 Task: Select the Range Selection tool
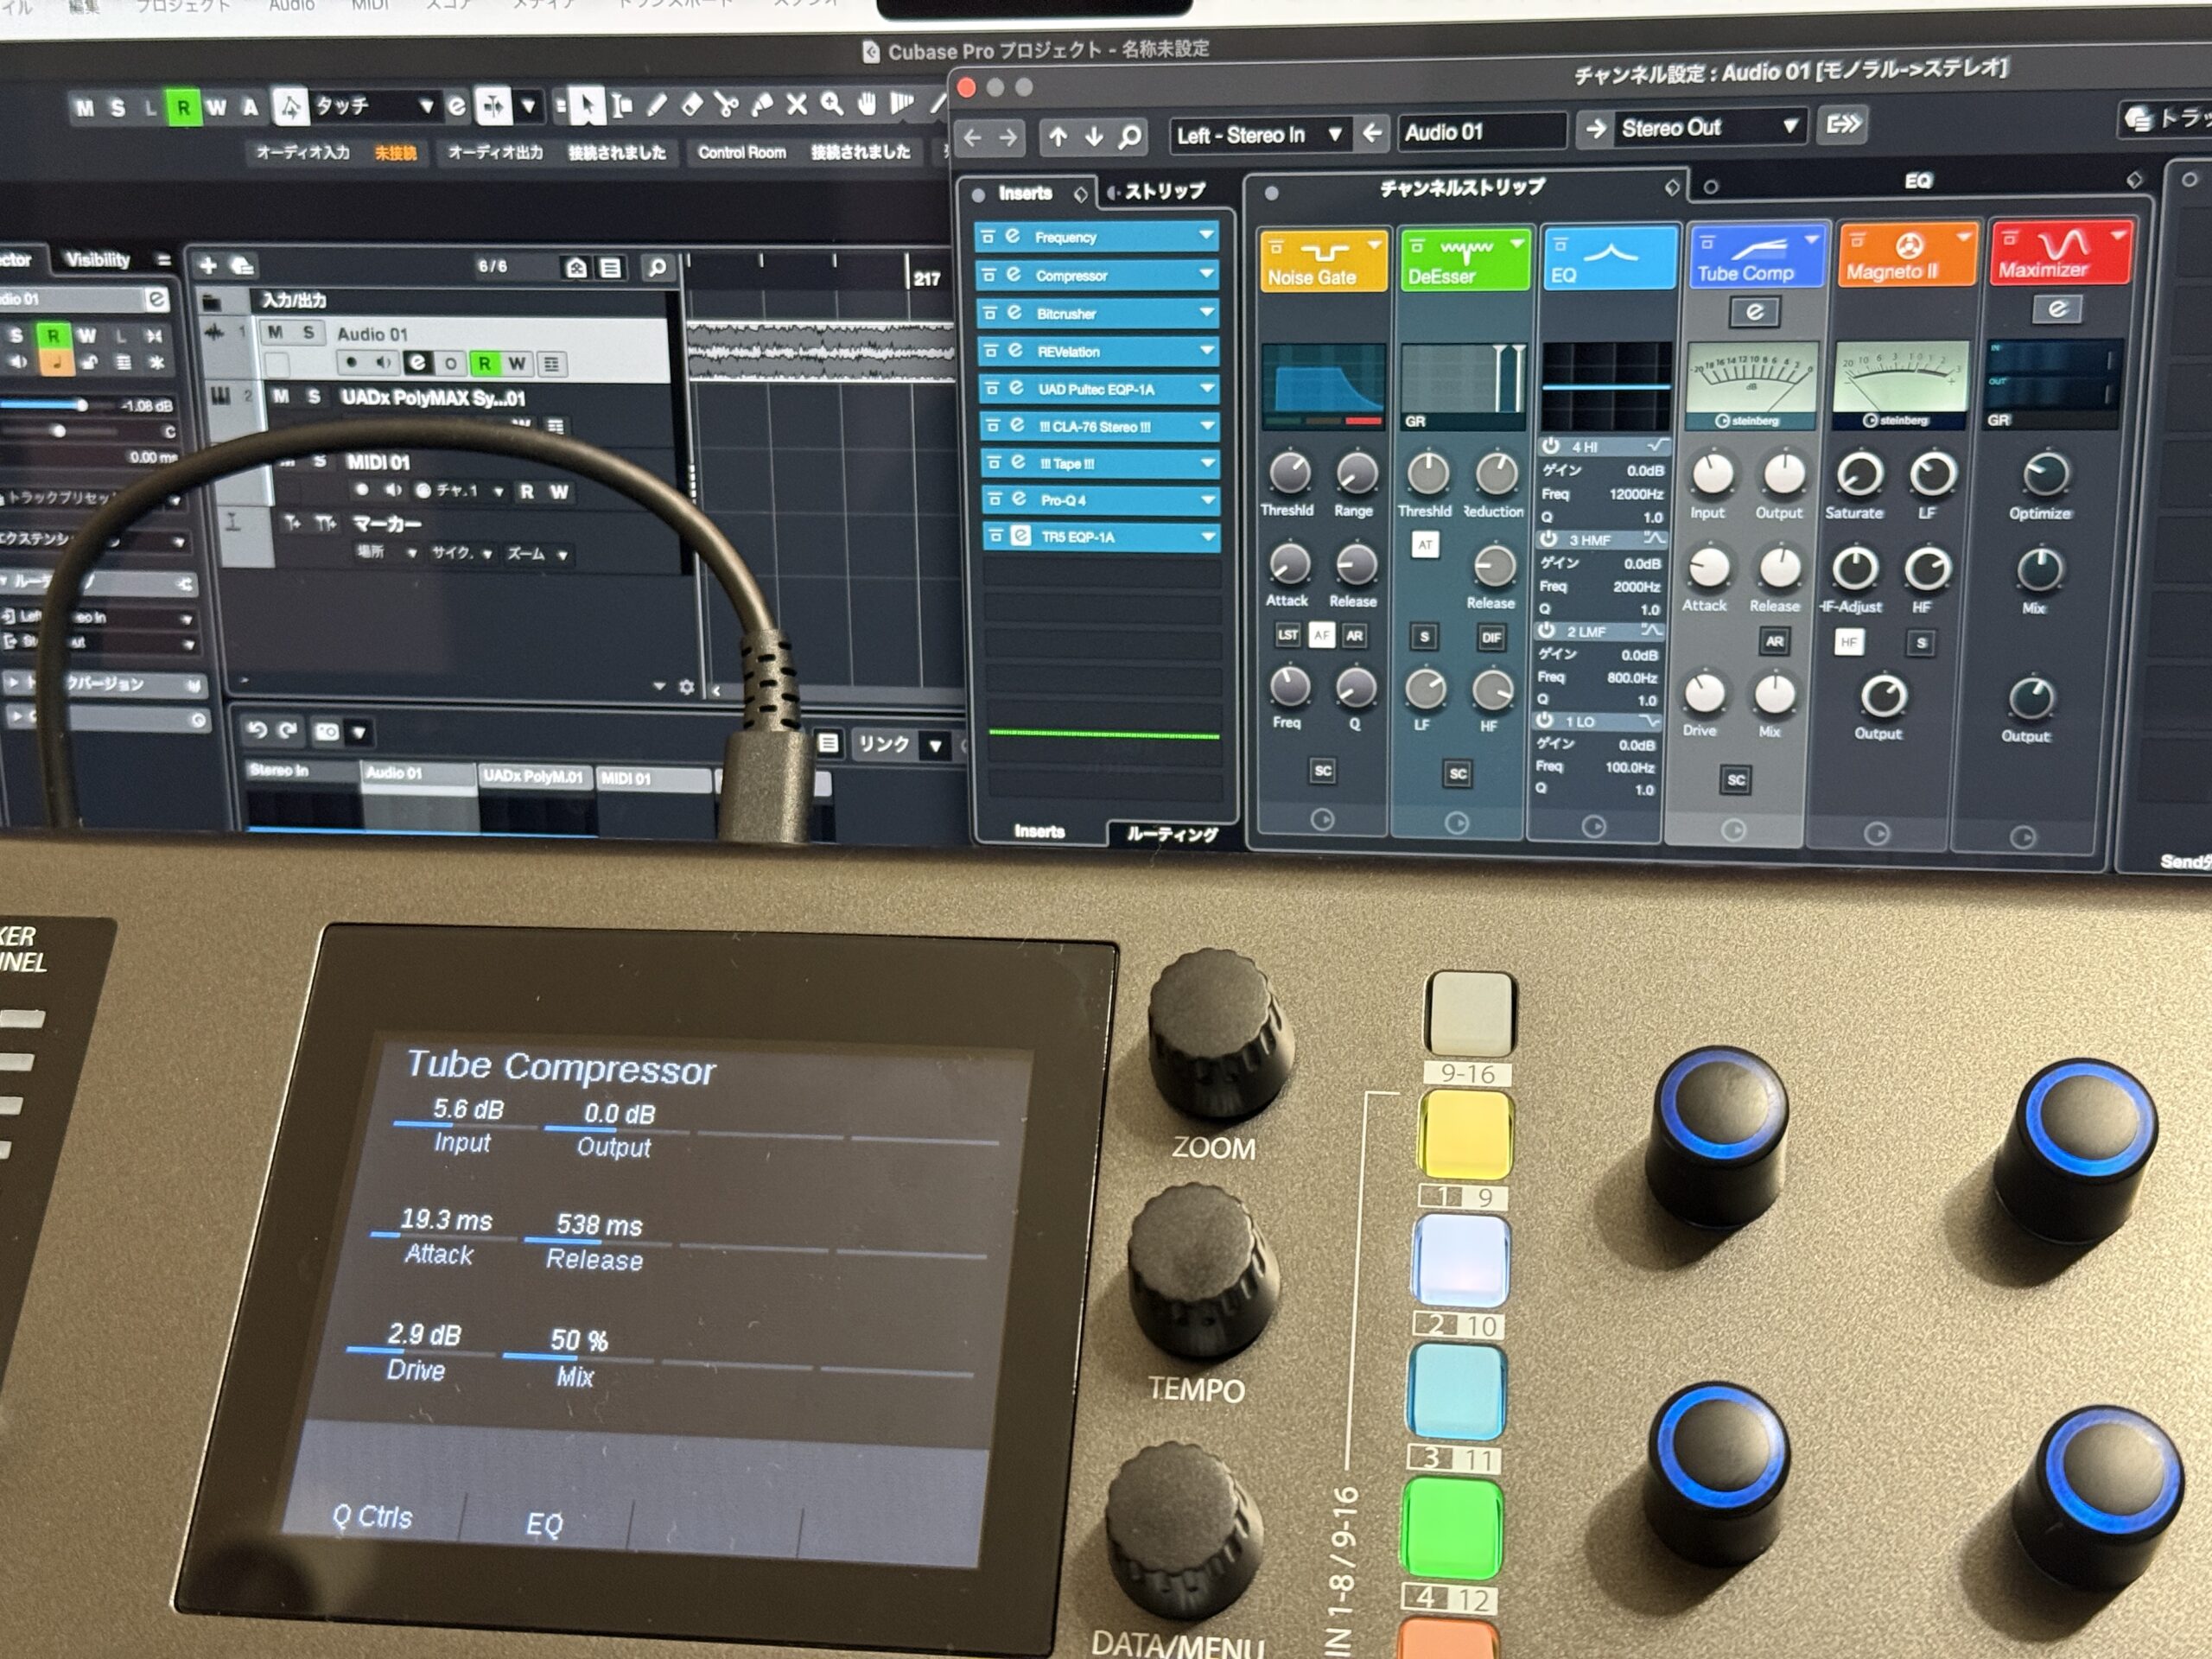click(622, 105)
